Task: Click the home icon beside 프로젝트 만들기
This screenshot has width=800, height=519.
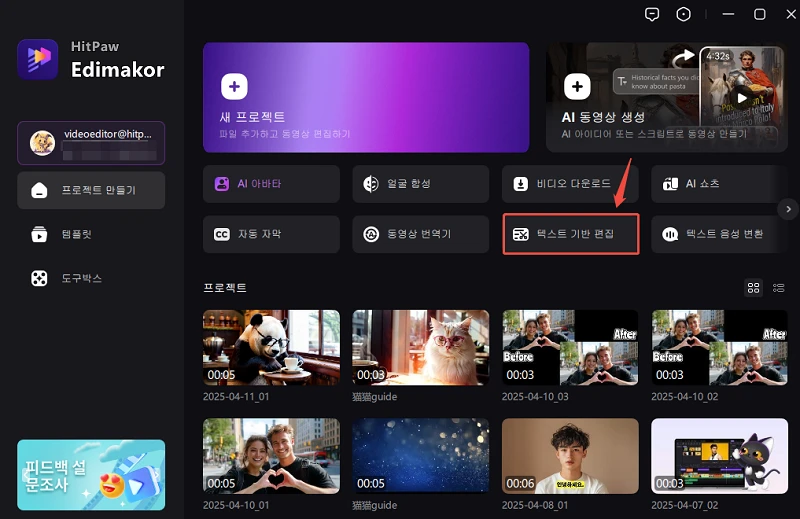Action: click(39, 190)
